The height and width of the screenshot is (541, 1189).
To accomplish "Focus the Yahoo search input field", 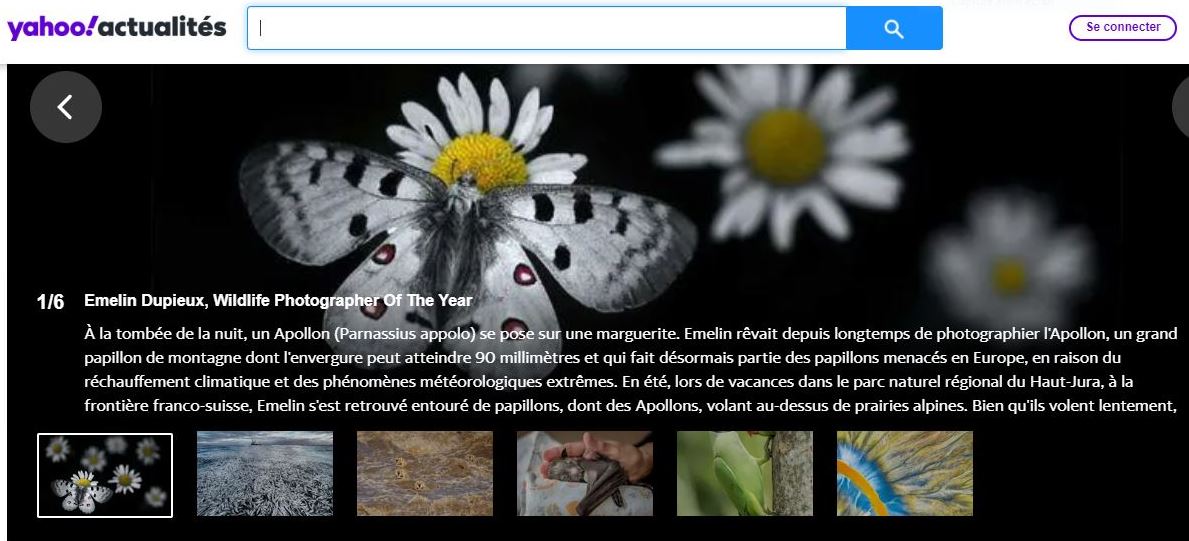I will pyautogui.click(x=547, y=29).
